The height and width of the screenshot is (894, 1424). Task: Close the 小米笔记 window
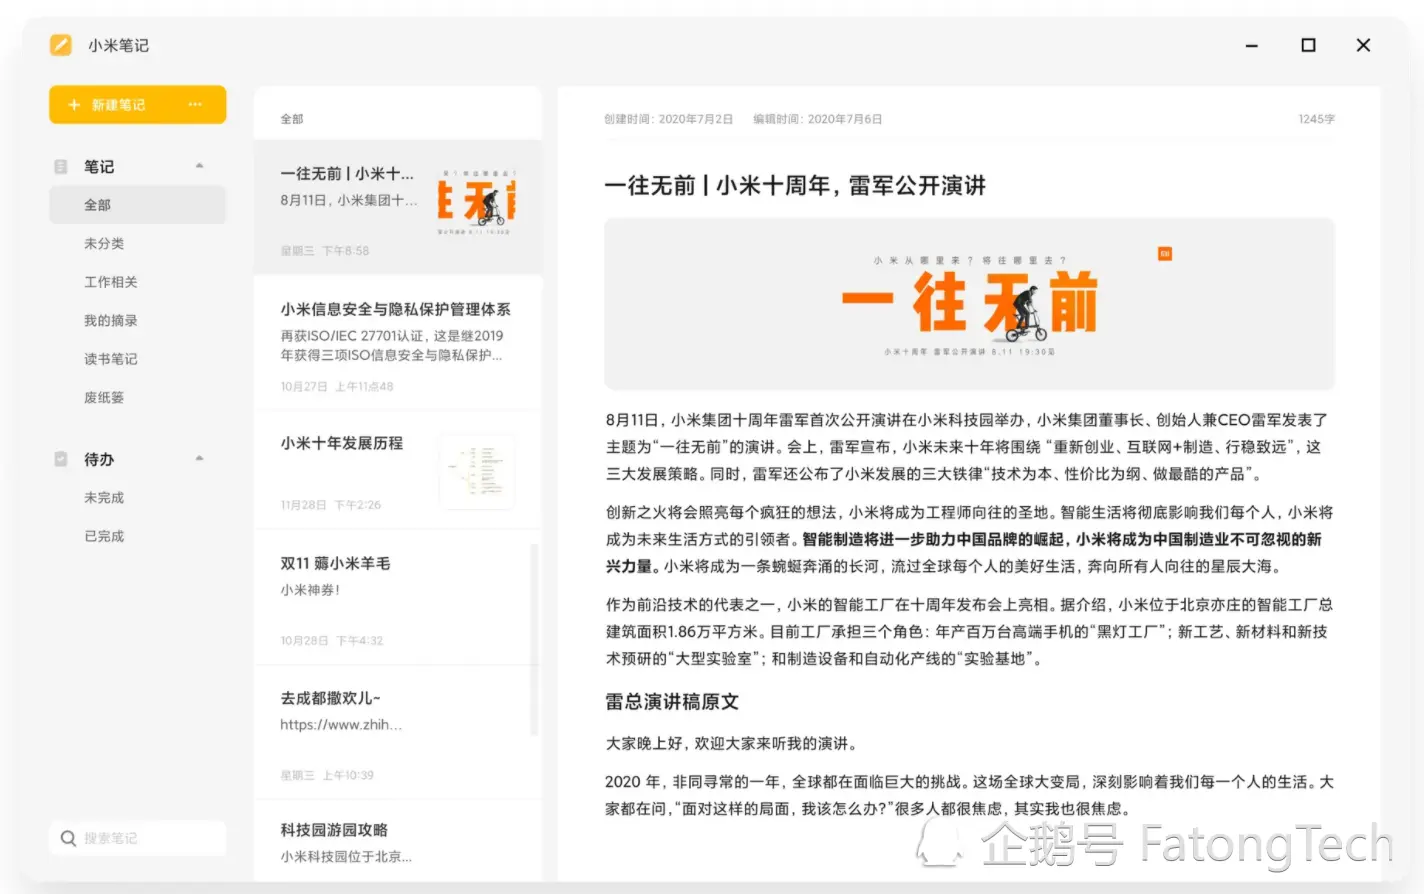(1363, 45)
